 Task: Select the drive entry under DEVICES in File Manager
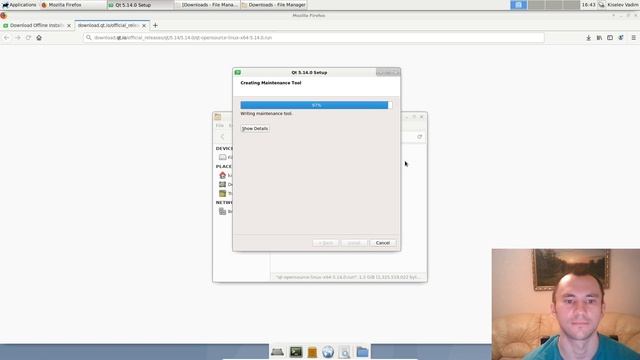225,157
